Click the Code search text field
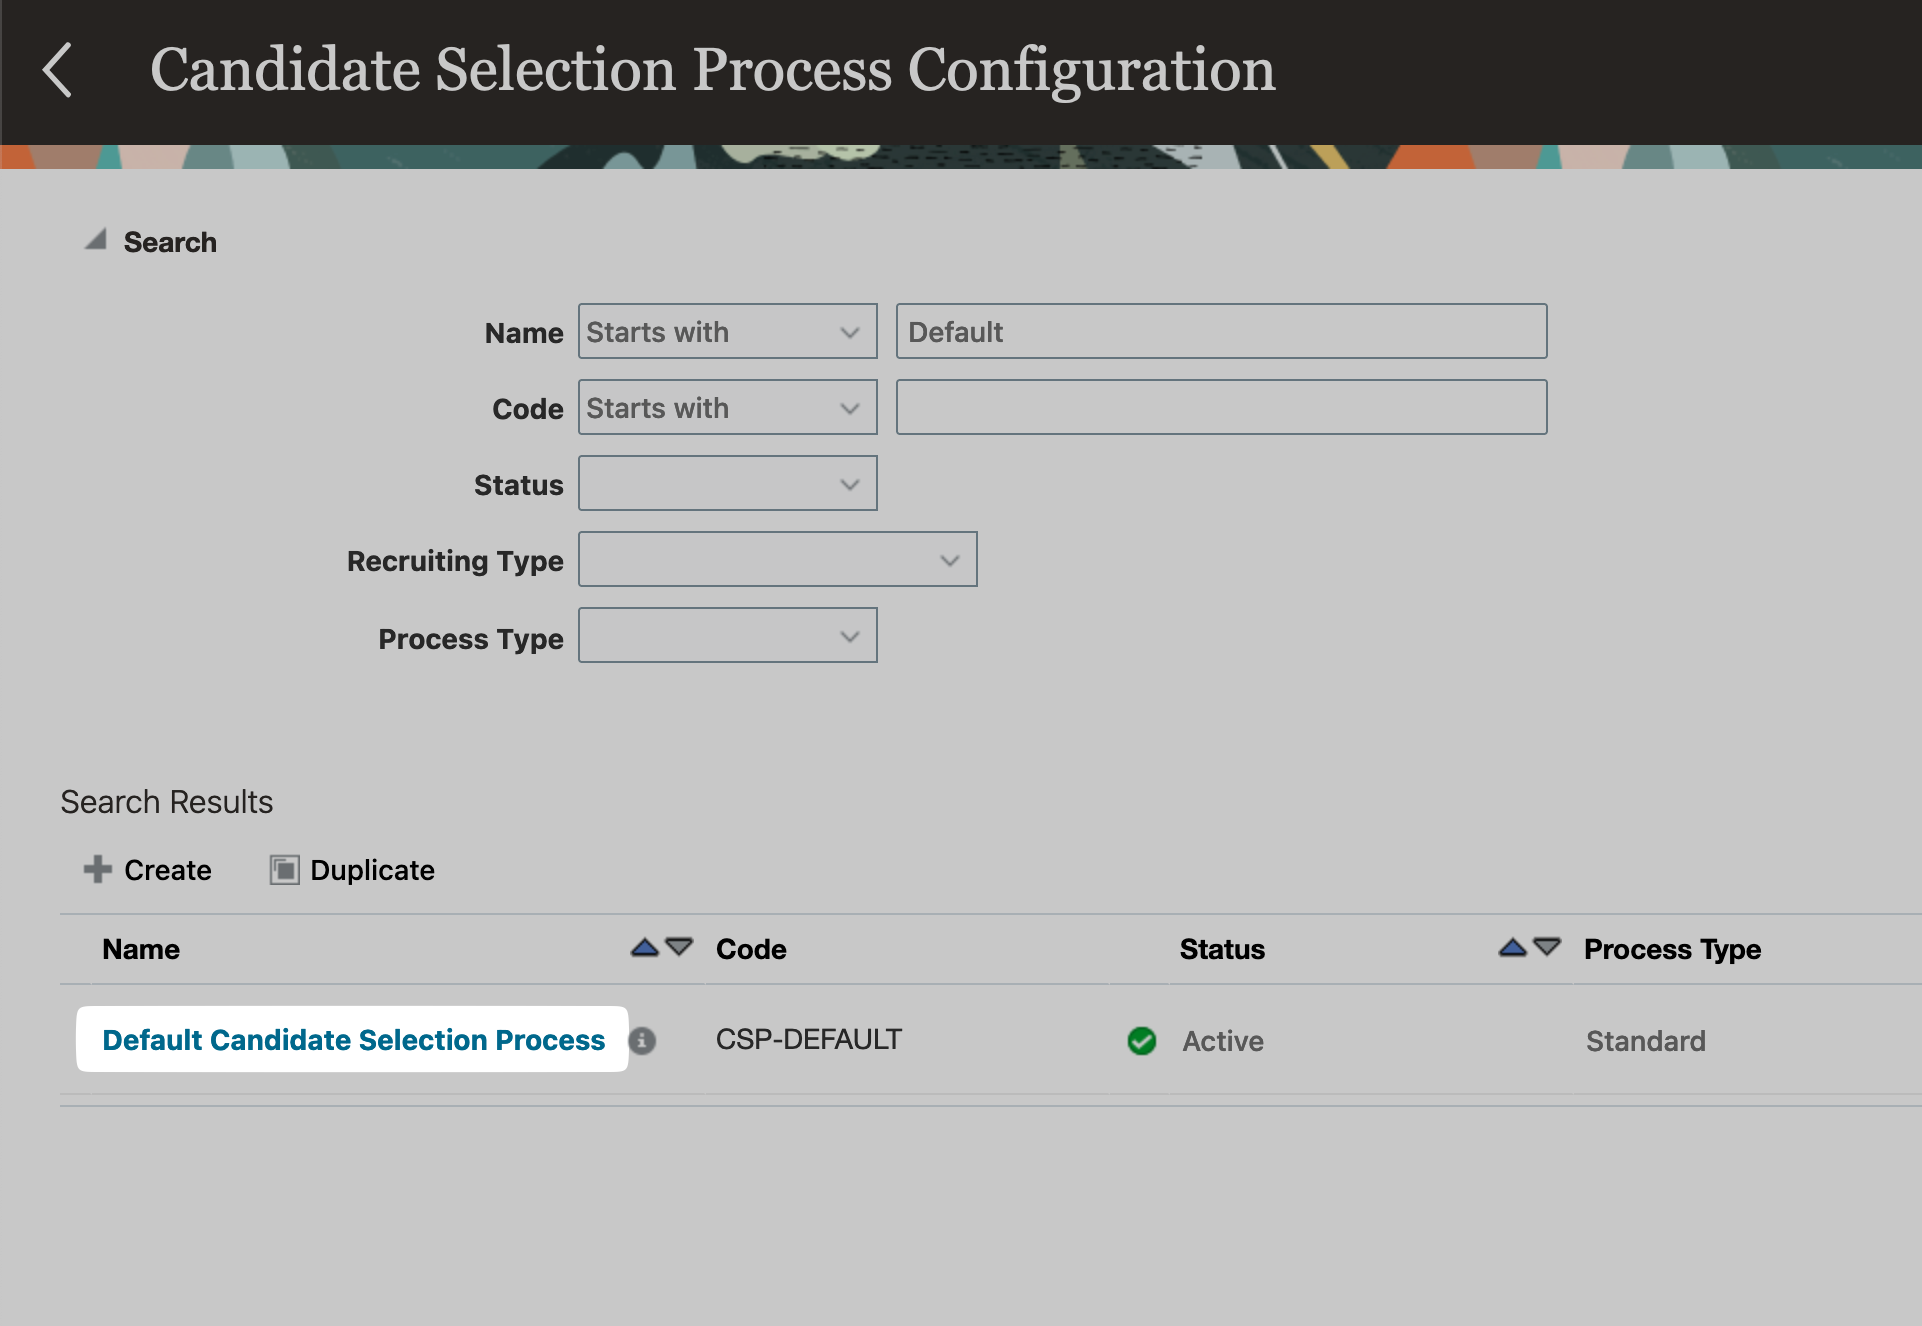The width and height of the screenshot is (1922, 1326). [x=1221, y=408]
